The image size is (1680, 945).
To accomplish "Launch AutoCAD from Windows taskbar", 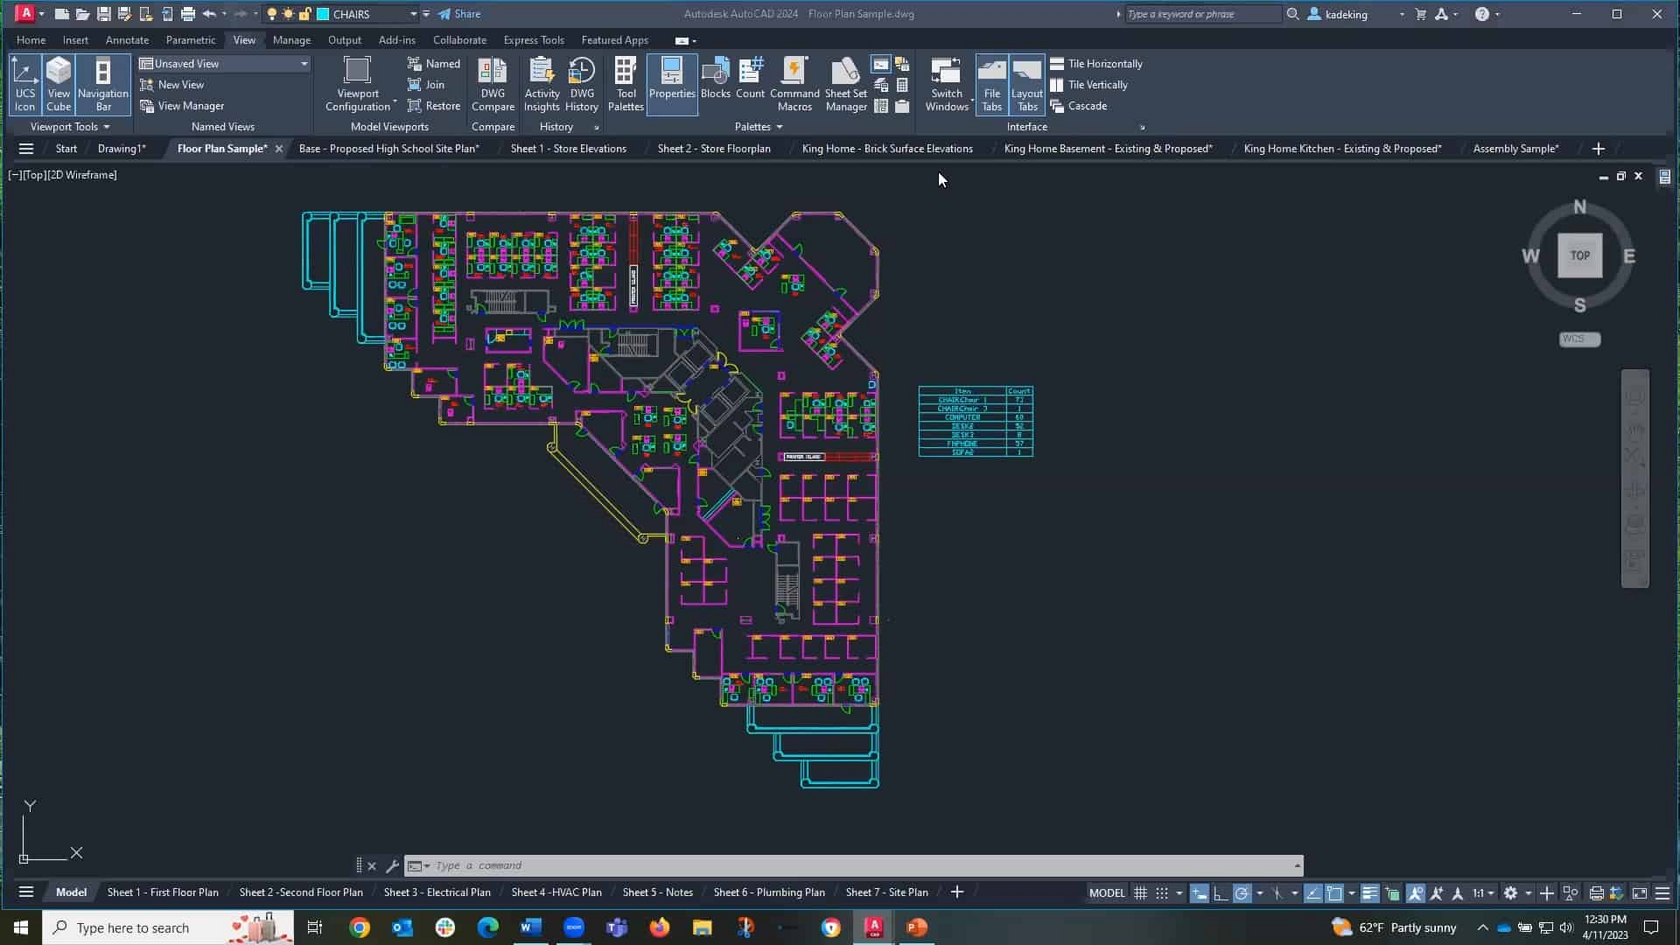I will pyautogui.click(x=874, y=927).
